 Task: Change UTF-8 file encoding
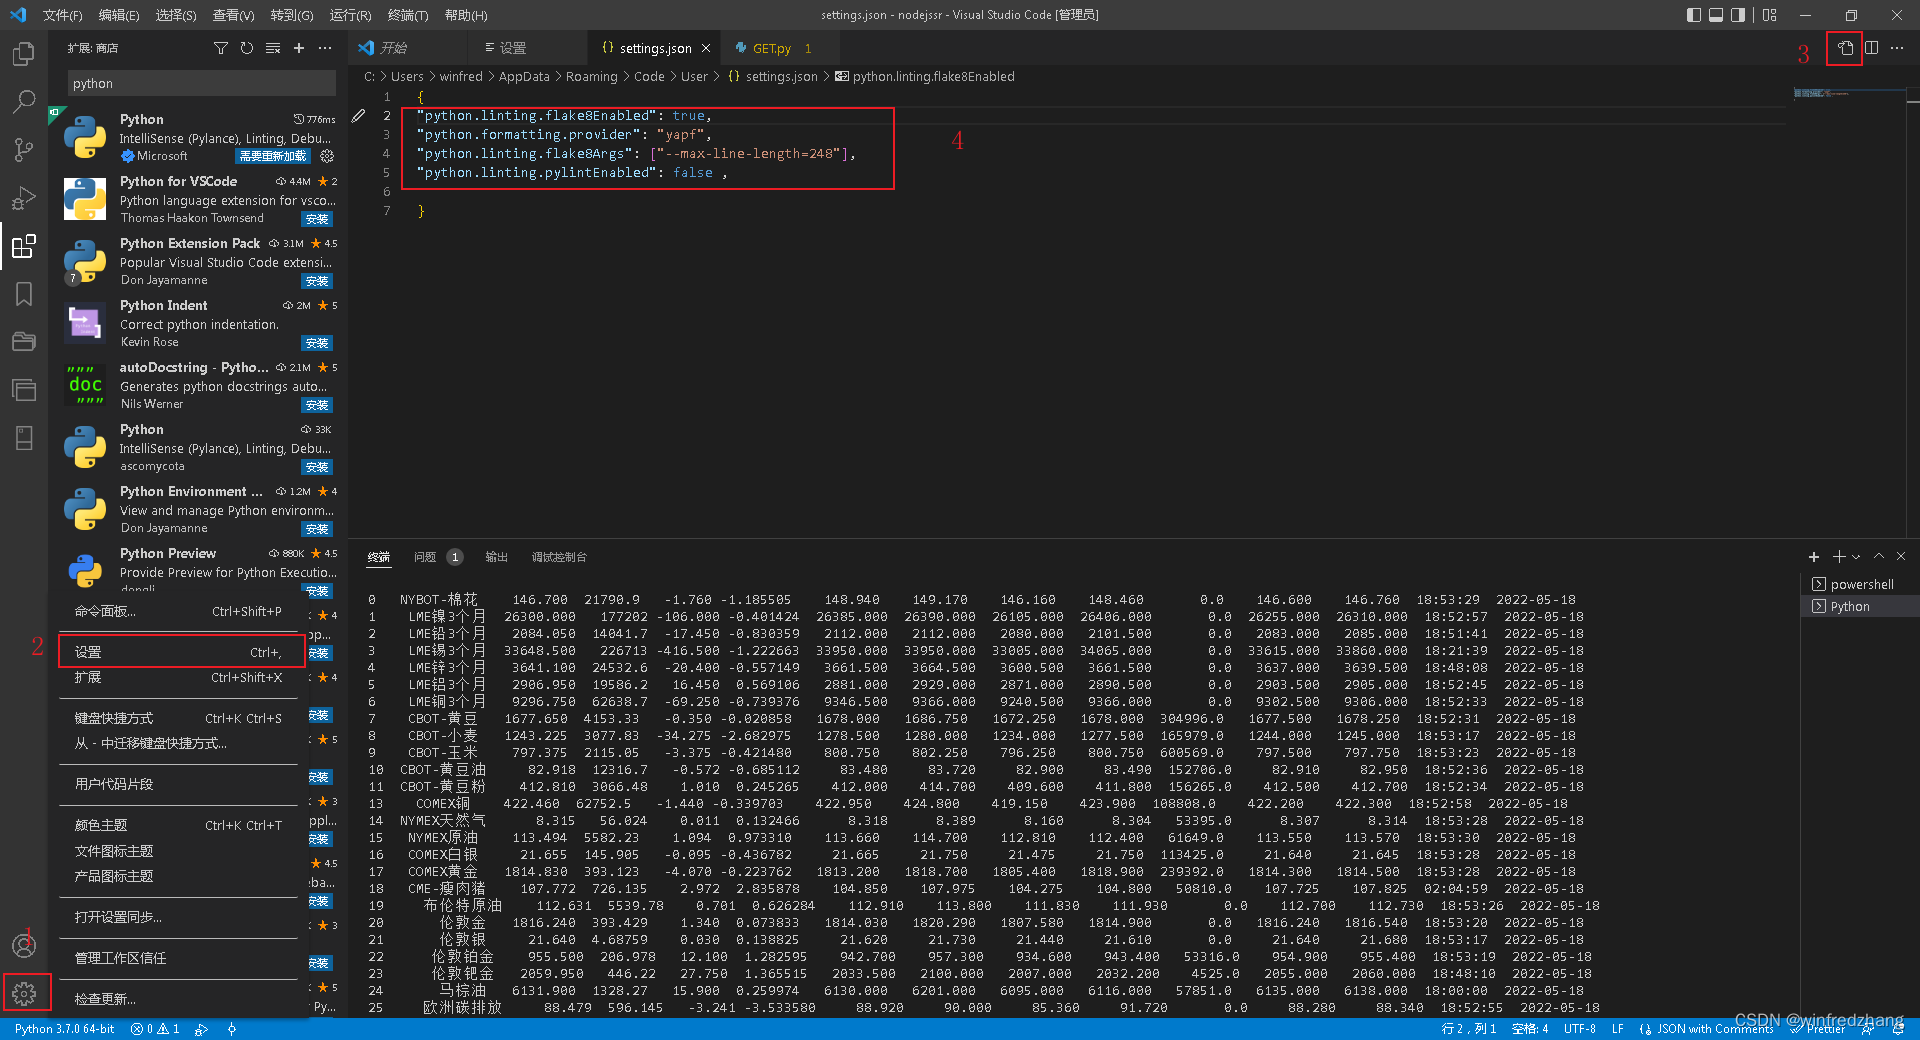click(x=1580, y=1029)
